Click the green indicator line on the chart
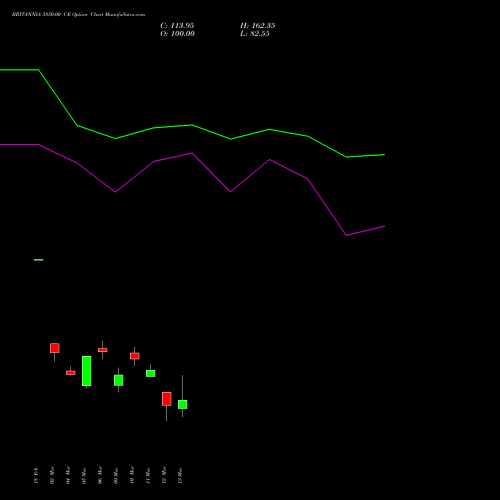The height and width of the screenshot is (500, 500). click(192, 125)
